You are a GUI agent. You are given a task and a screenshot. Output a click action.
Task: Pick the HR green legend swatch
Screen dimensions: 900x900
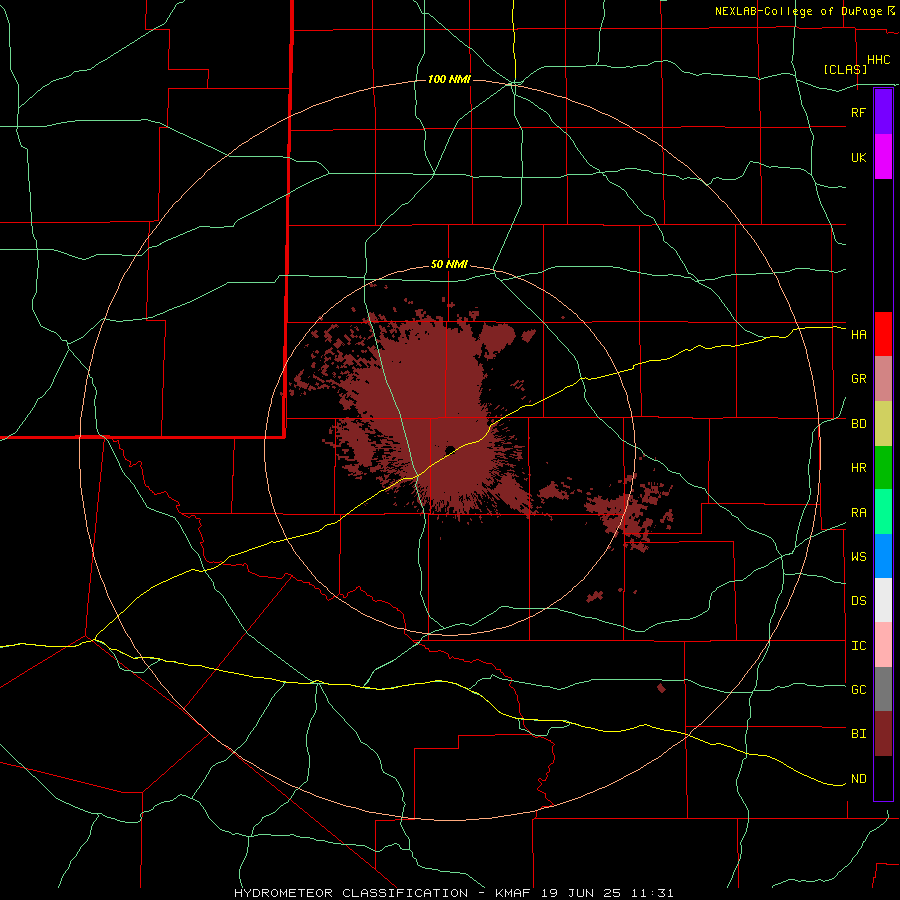(x=883, y=468)
